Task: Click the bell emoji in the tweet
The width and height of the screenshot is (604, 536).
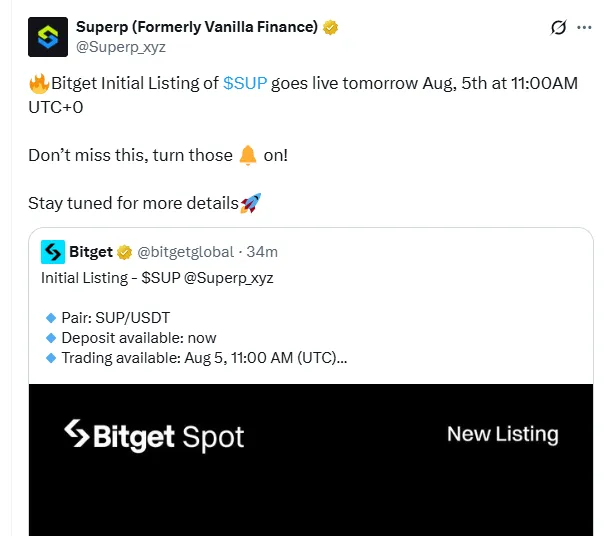Action: point(249,155)
